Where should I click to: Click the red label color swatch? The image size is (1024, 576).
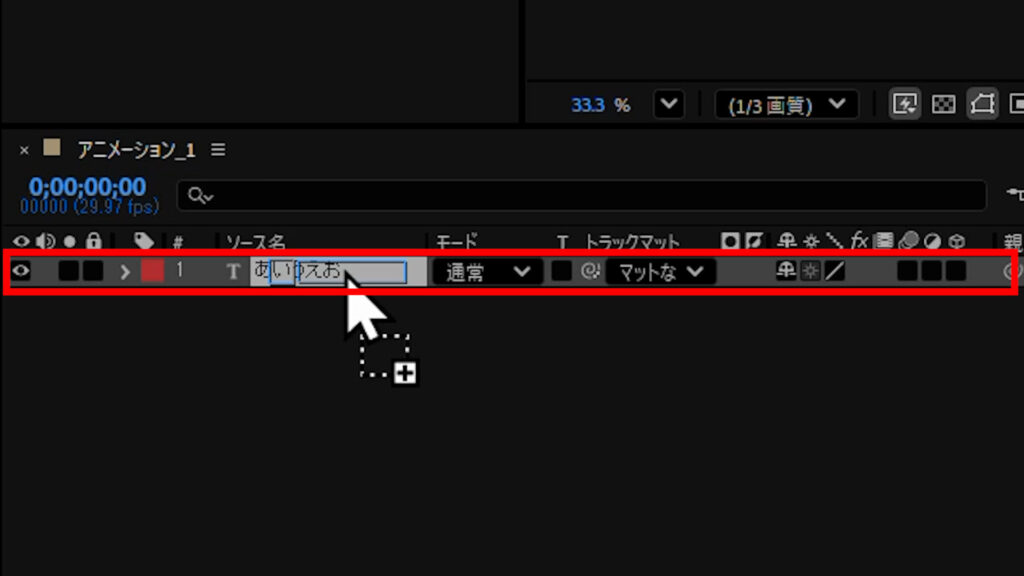[x=152, y=271]
